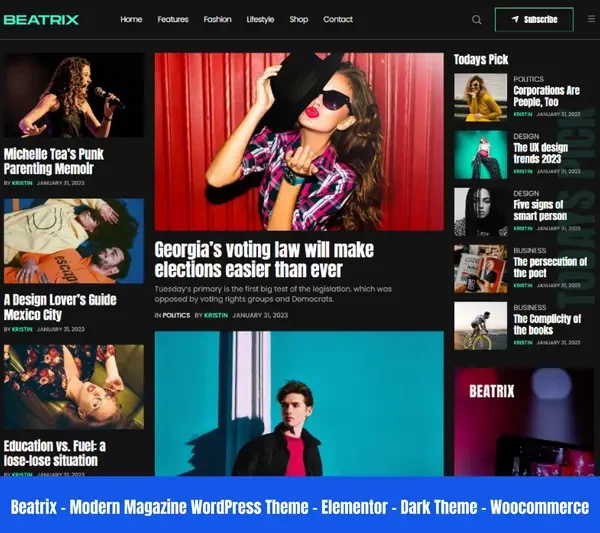Screen dimensions: 600x533
Task: Click POLITICS label above Corporations Are People
Action: [x=528, y=79]
